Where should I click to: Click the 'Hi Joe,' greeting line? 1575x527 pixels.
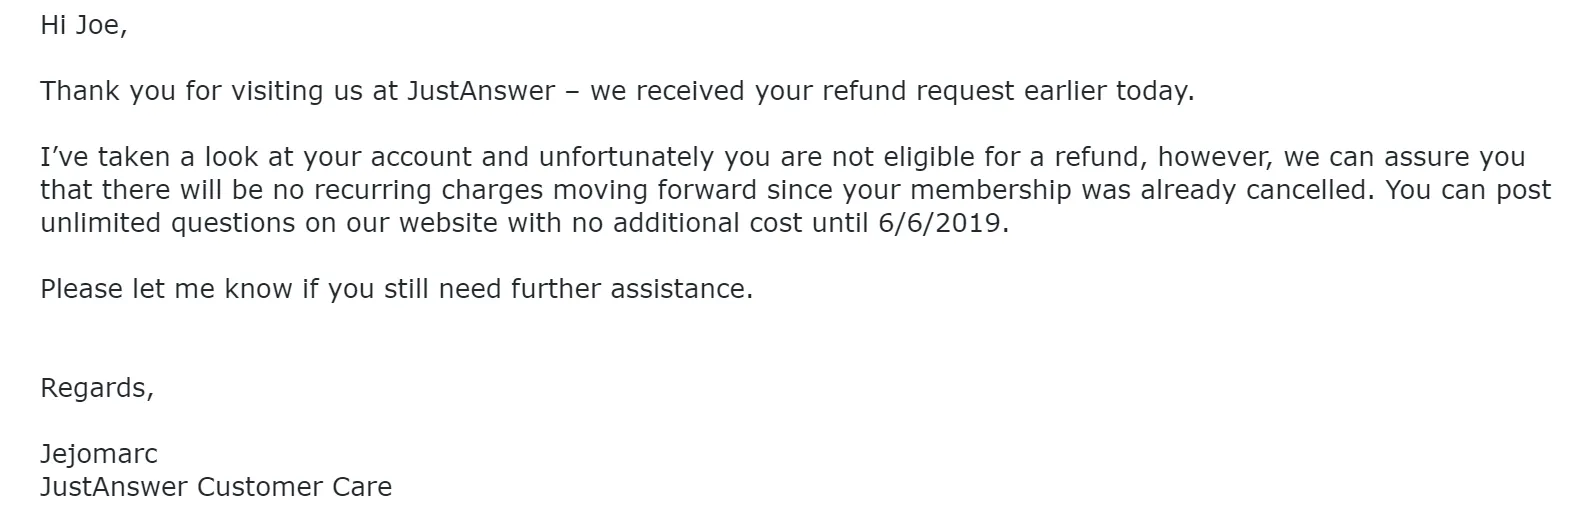click(x=84, y=26)
